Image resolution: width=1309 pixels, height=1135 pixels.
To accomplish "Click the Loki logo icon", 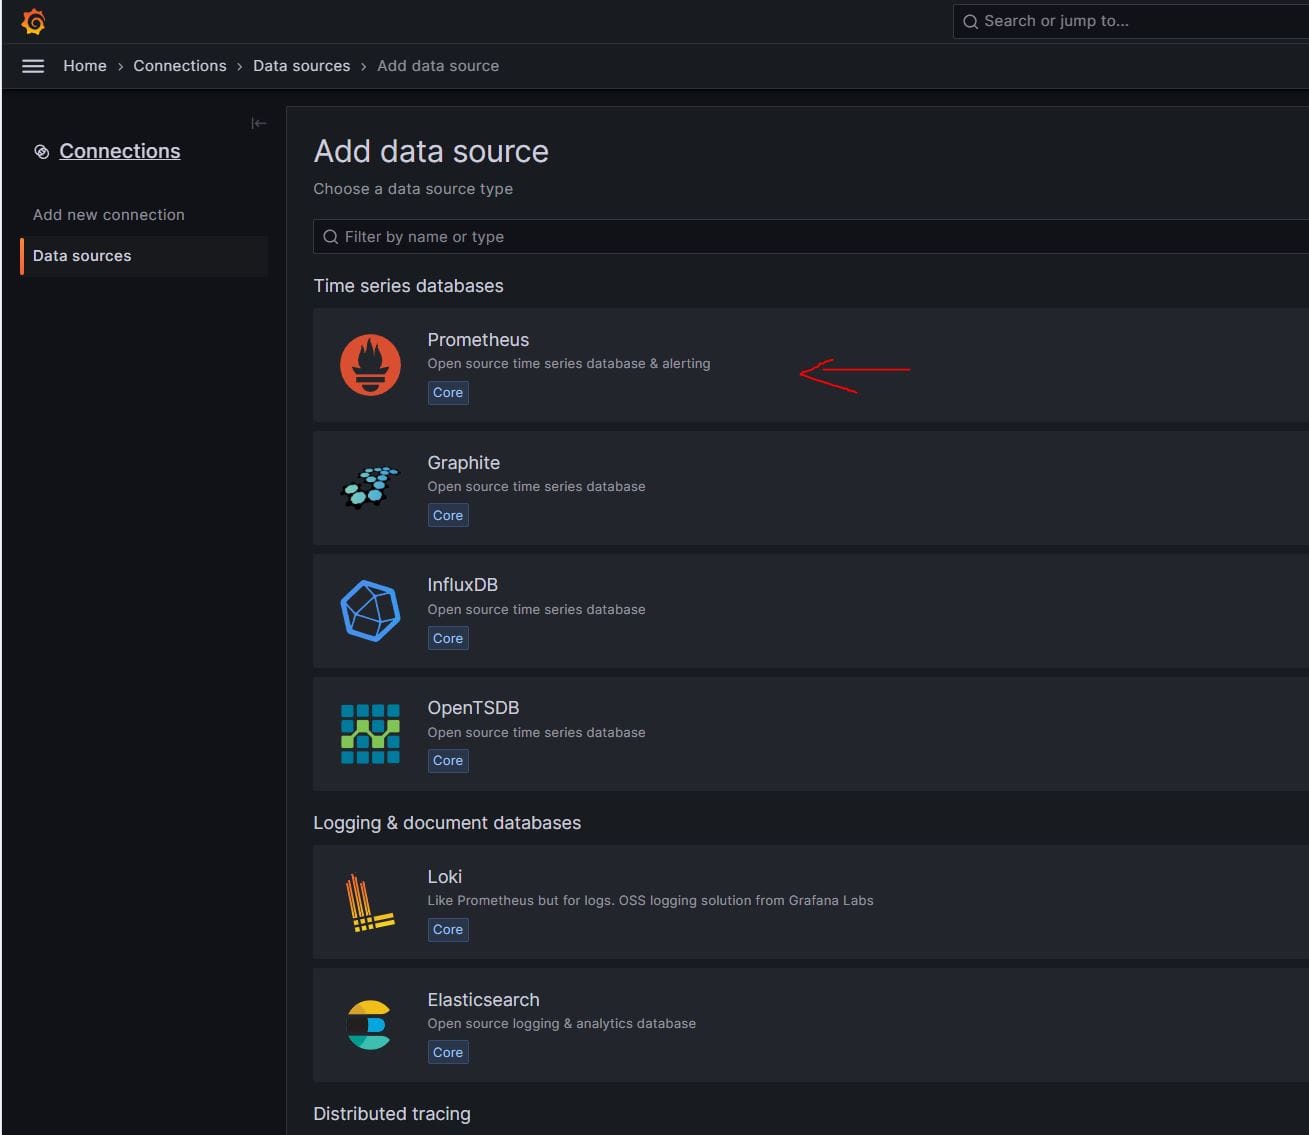I will [368, 902].
